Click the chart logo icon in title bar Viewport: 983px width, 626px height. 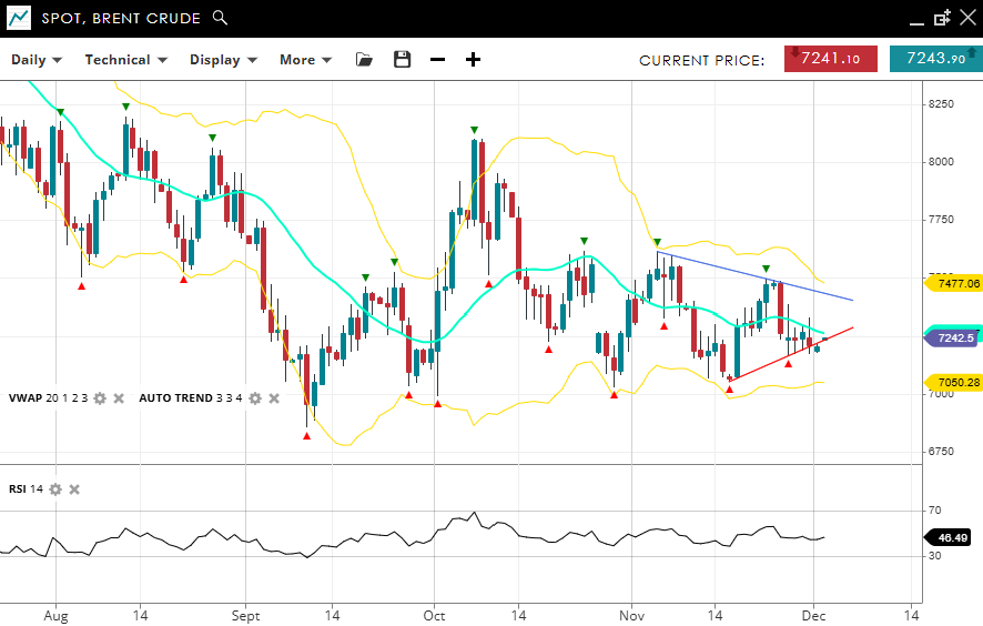pyautogui.click(x=18, y=18)
